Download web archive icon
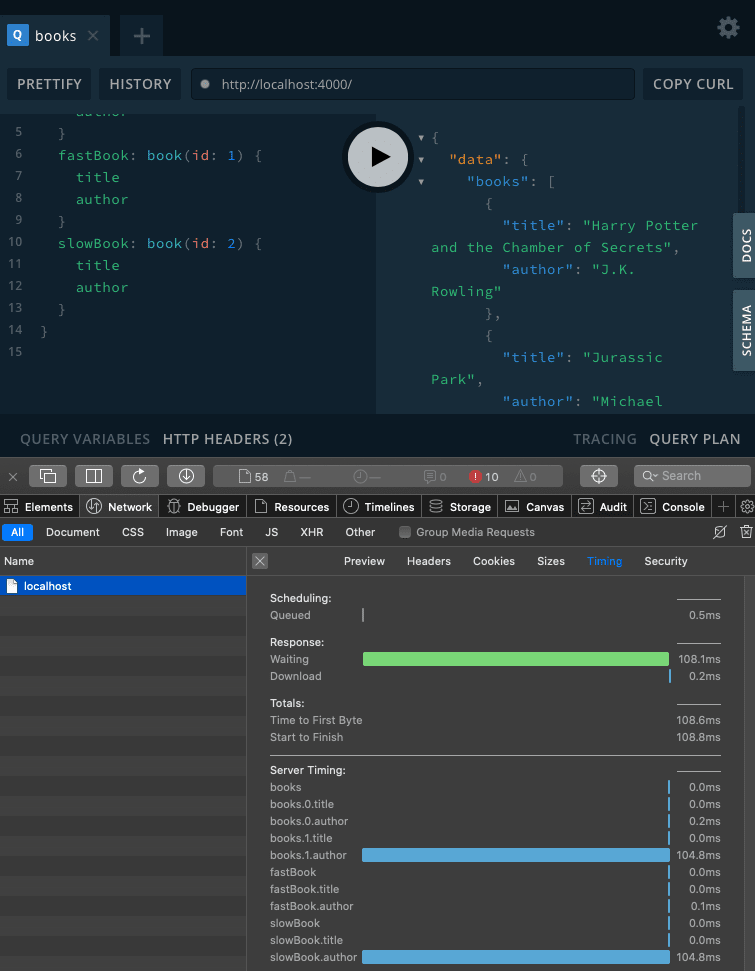The height and width of the screenshot is (971, 755). [x=186, y=476]
